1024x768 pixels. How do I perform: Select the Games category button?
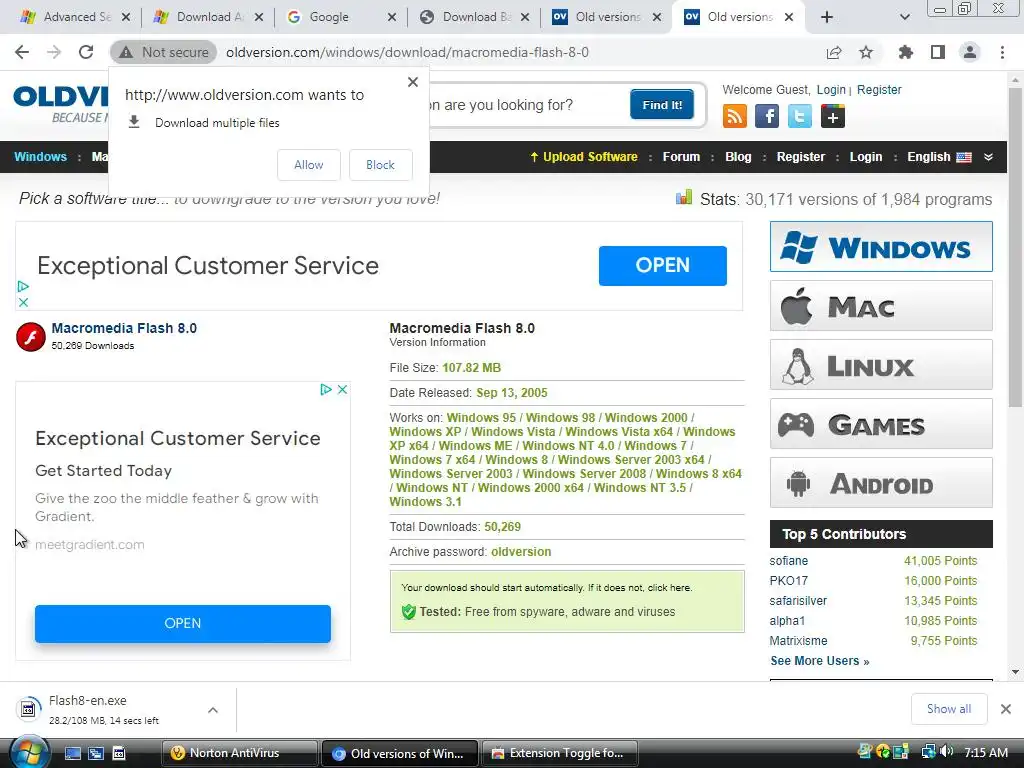click(881, 424)
